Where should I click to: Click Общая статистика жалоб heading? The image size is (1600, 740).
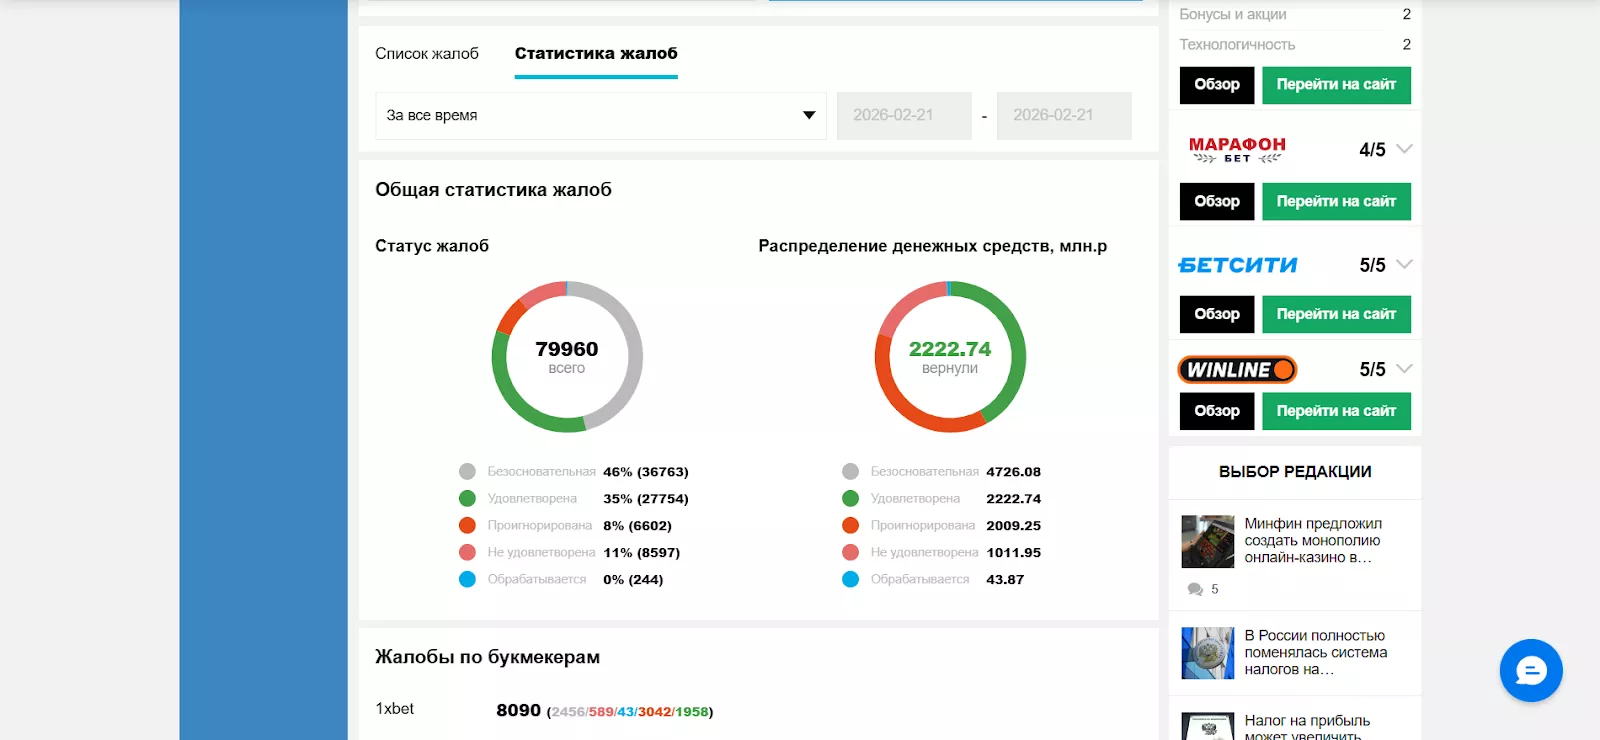point(493,189)
